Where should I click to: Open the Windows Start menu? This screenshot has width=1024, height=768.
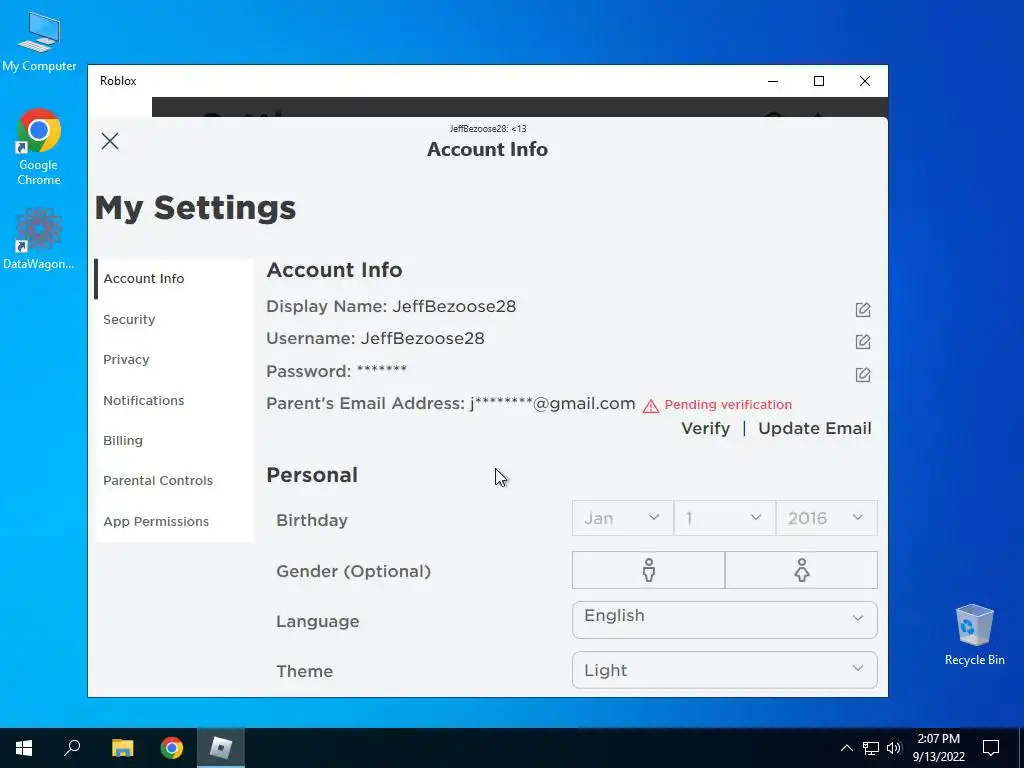(x=24, y=748)
